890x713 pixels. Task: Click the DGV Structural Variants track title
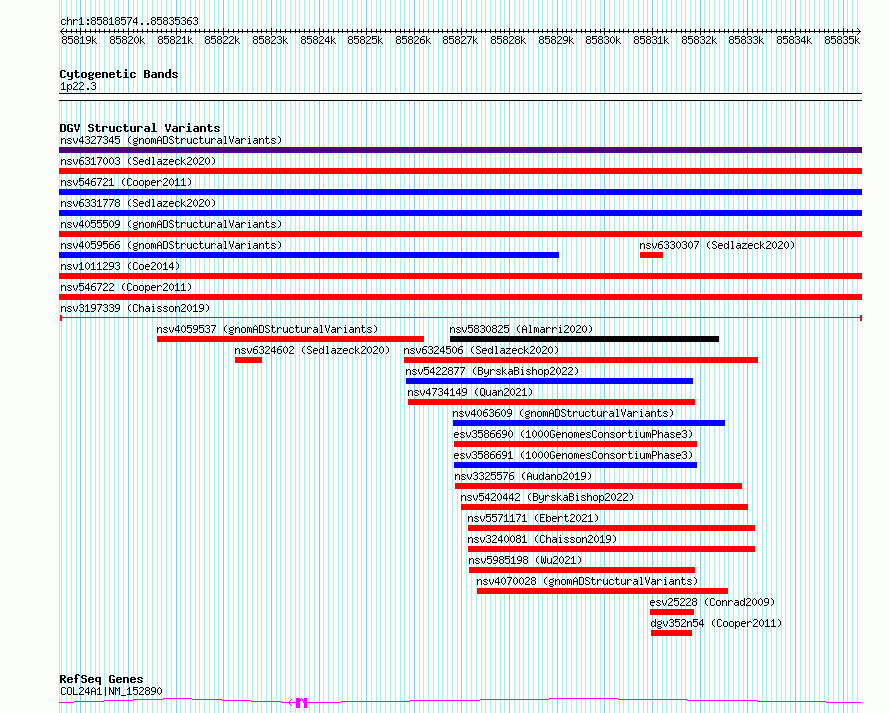140,128
